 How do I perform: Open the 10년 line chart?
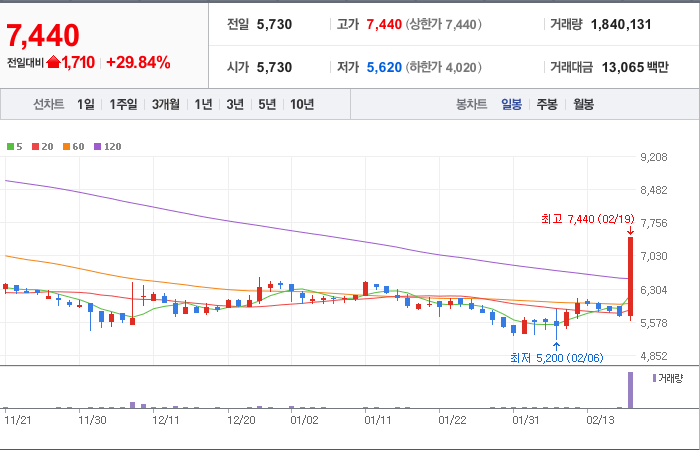[x=302, y=105]
